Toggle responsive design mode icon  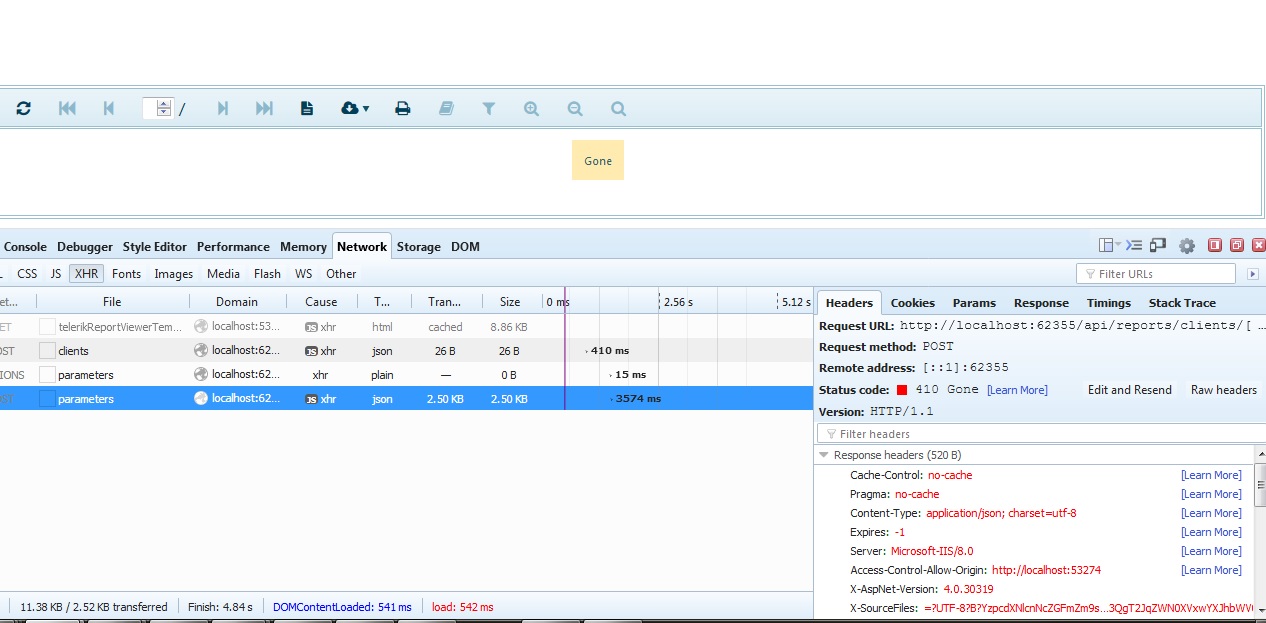1158,246
